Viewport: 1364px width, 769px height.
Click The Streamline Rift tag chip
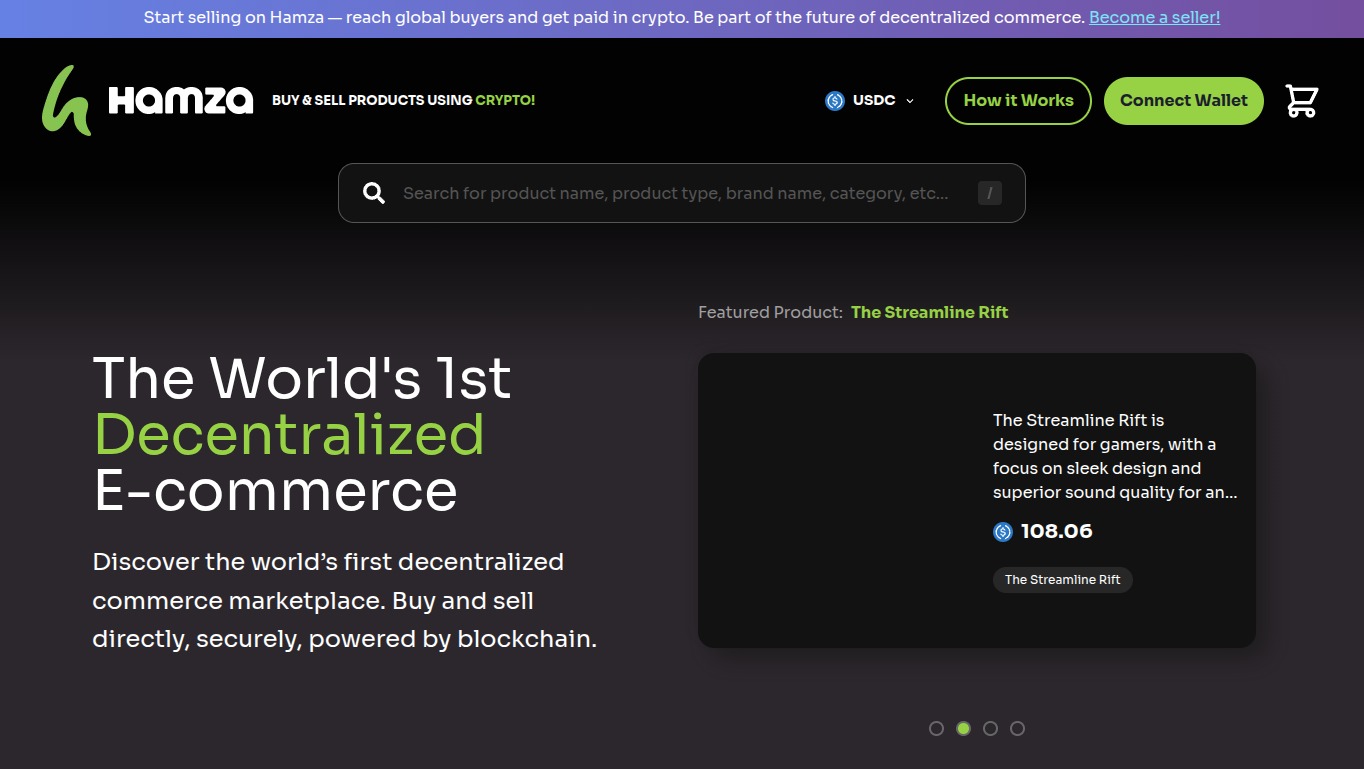pyautogui.click(x=1062, y=579)
